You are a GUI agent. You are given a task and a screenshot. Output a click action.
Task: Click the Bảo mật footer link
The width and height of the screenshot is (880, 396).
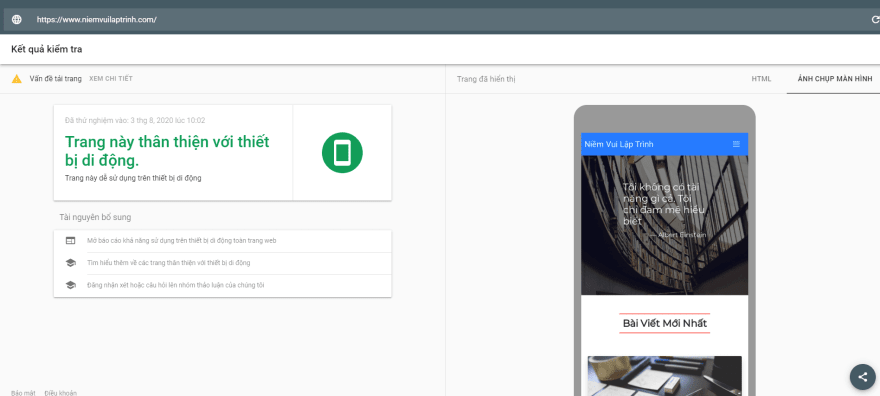(x=23, y=393)
